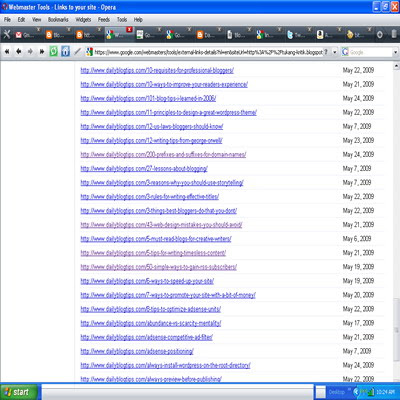Click the Home toolbar icon

(x=65, y=51)
